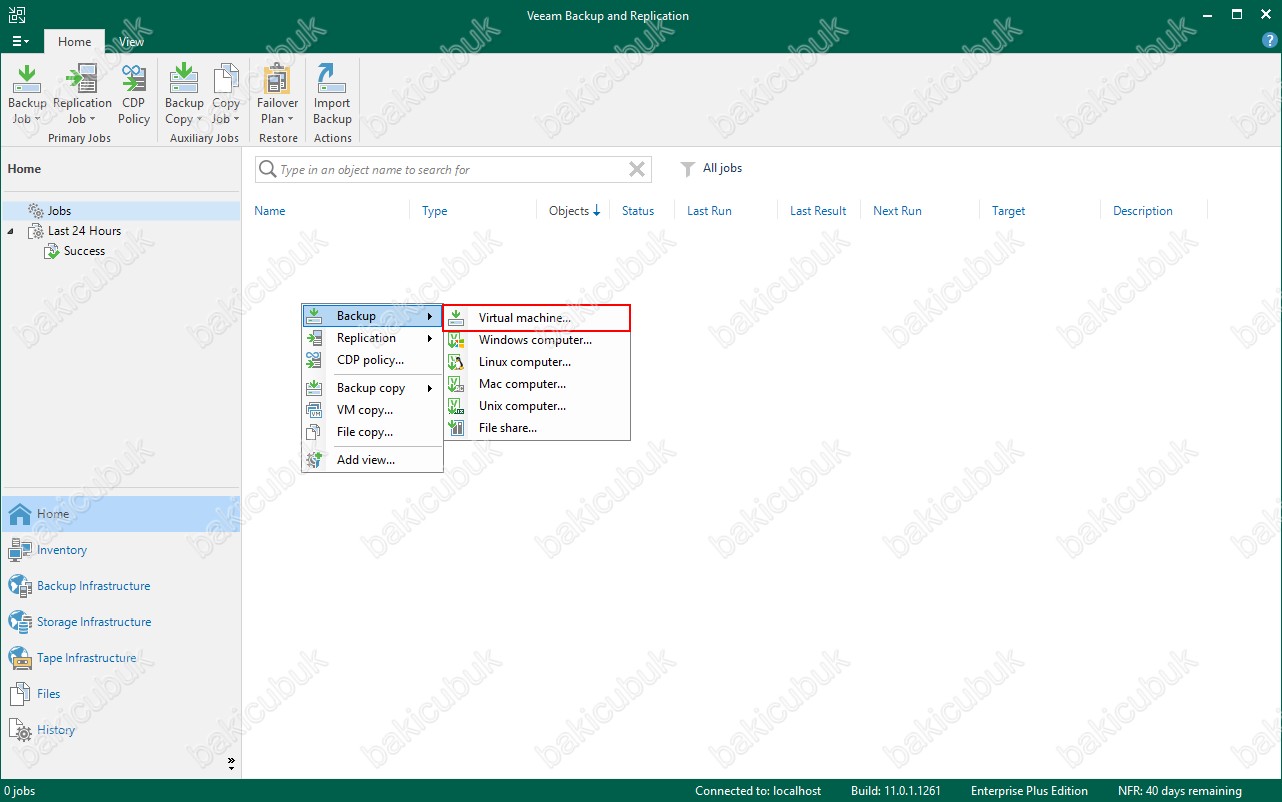Viewport: 1282px width, 802px height.
Task: Choose CDP policy... in context menu
Action: point(372,360)
